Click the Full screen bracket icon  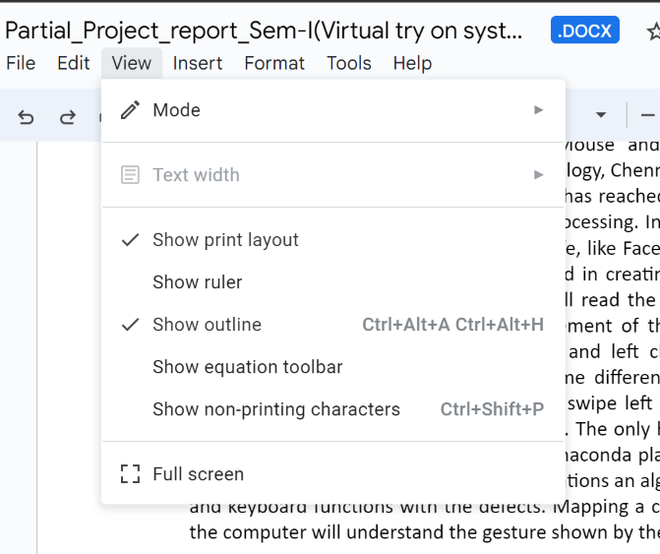click(130, 474)
